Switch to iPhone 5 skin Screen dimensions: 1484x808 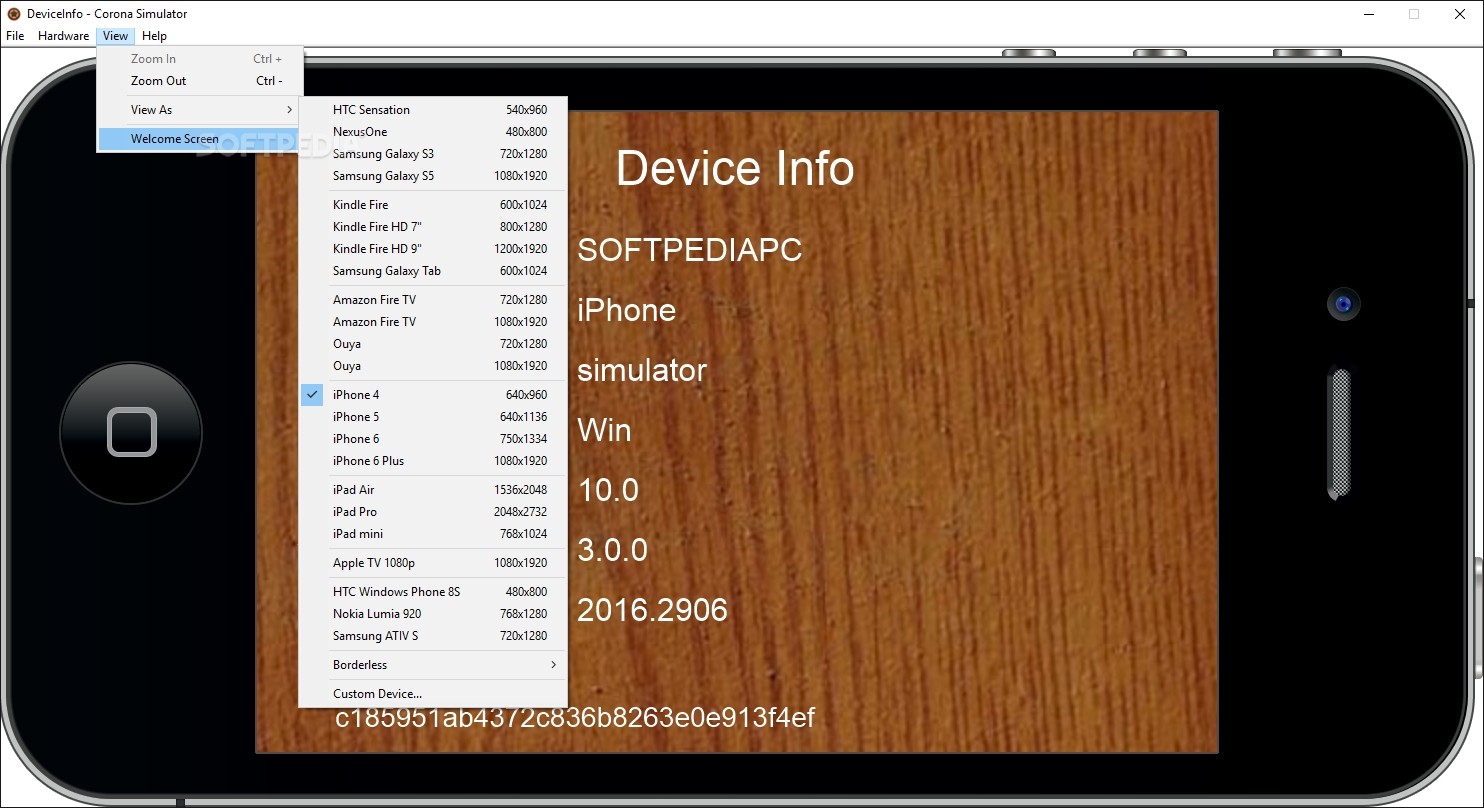click(433, 417)
